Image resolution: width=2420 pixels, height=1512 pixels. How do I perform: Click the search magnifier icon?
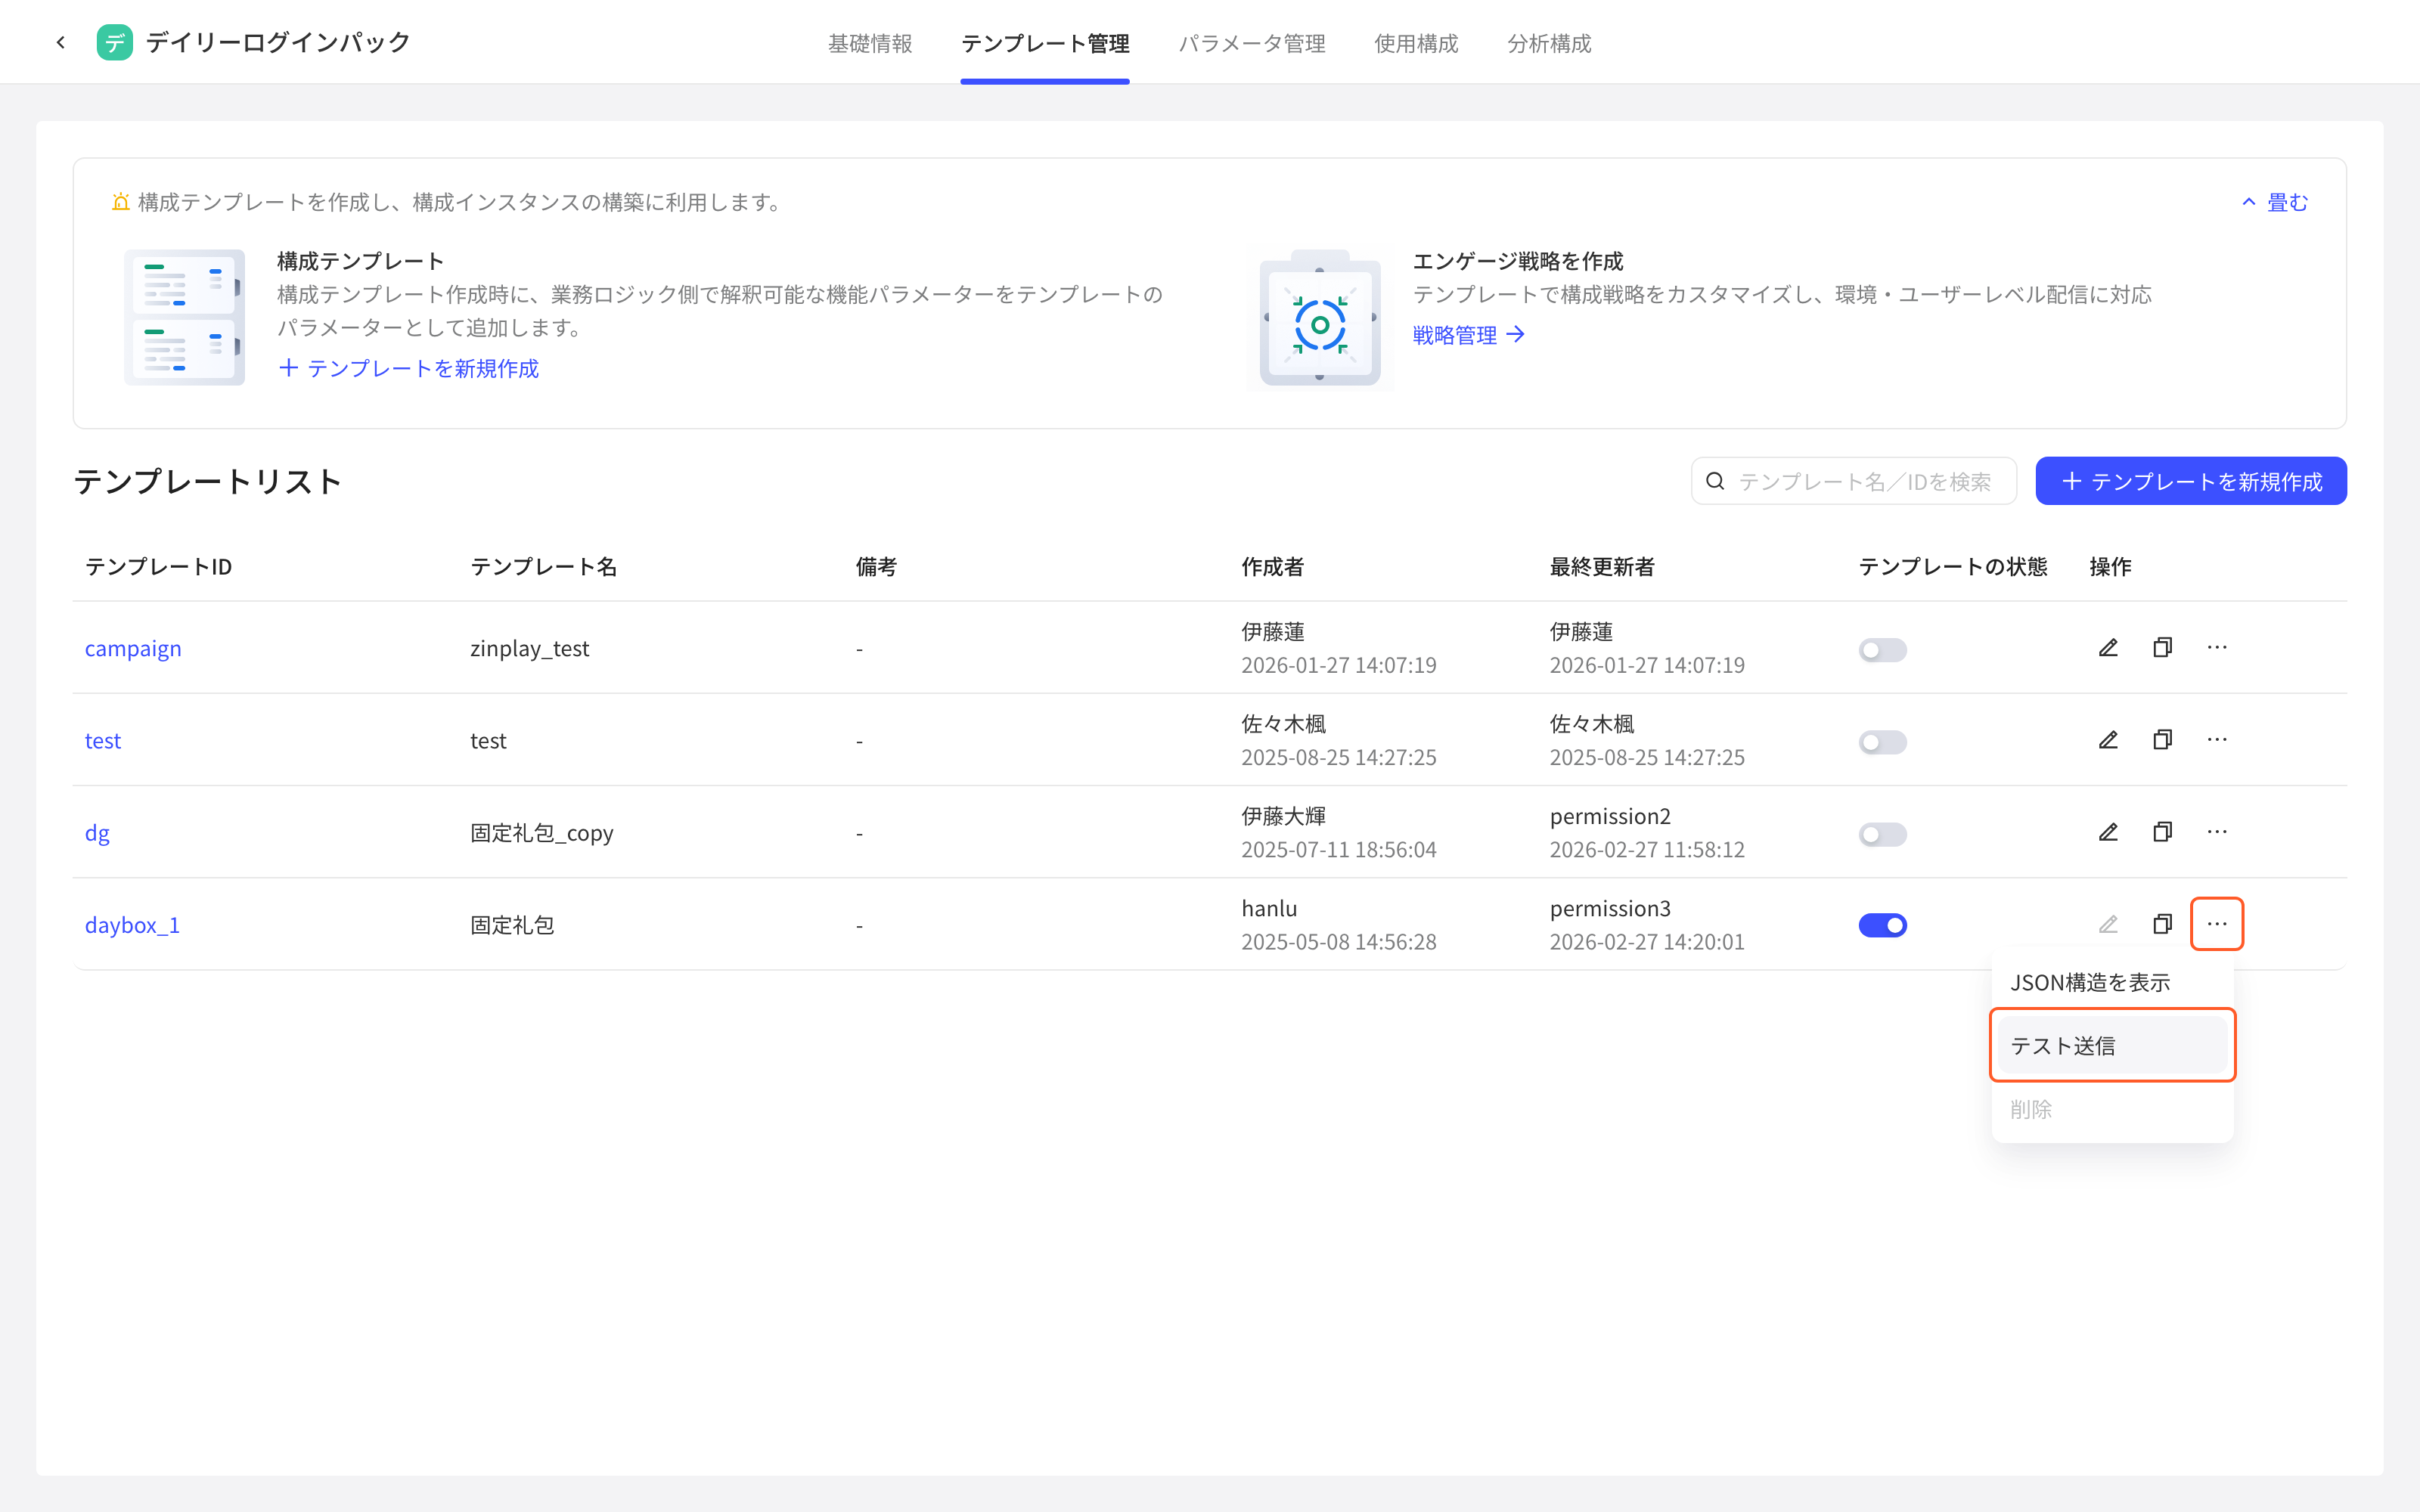tap(1715, 481)
